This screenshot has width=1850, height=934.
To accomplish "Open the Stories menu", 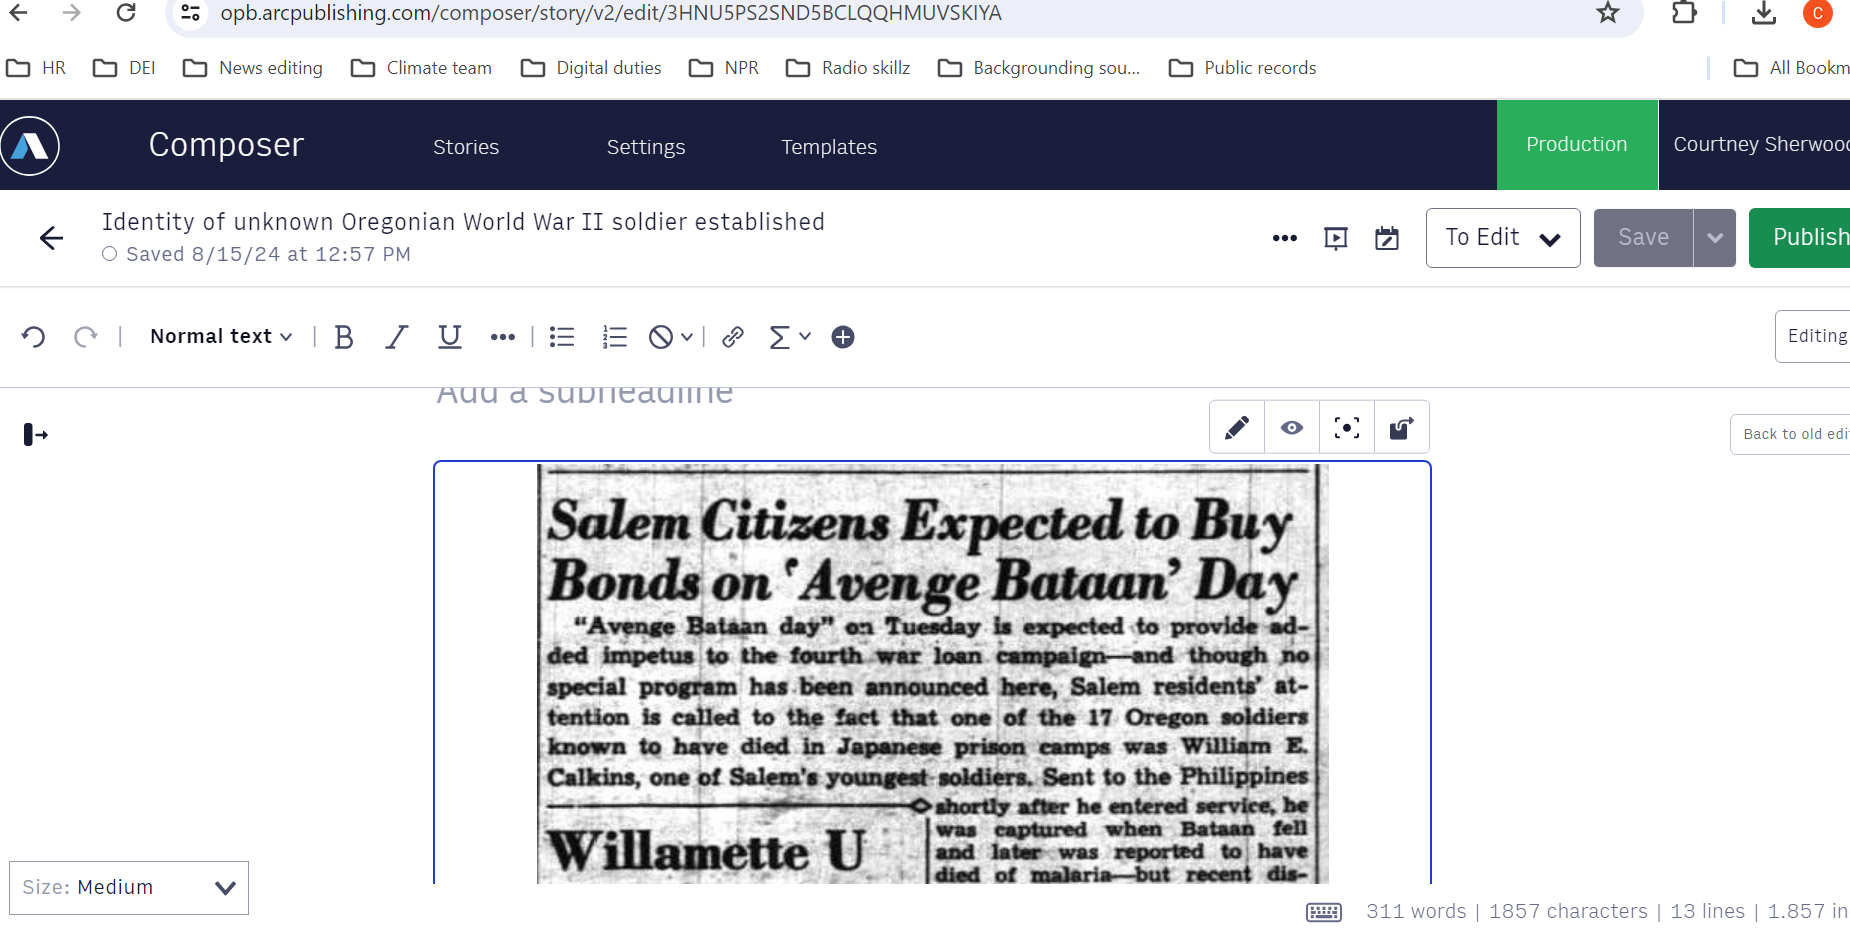I will 466,147.
